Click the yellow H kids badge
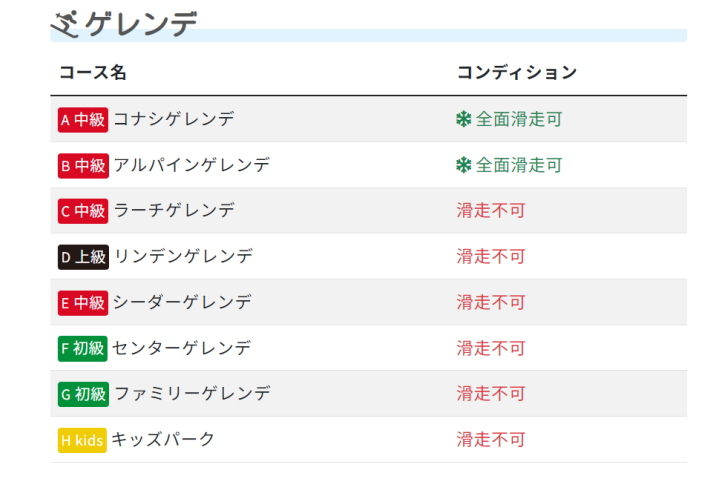 click(x=82, y=440)
